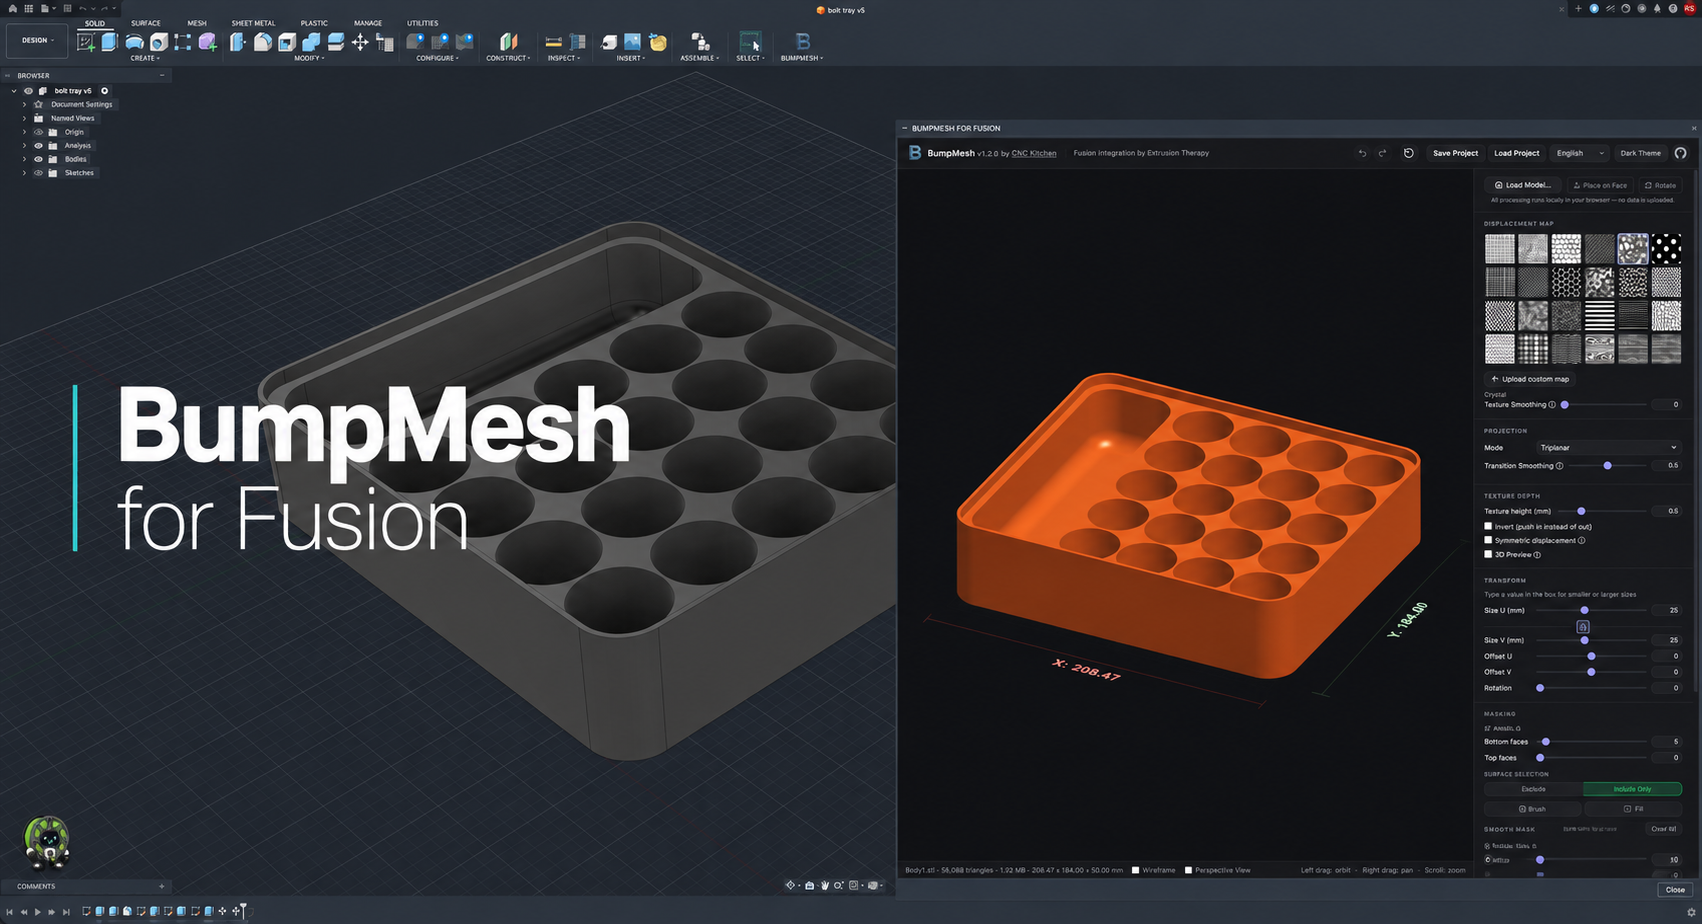Open the MODIFY dropdown menu
Viewport: 1702px width, 924px height.
[309, 58]
